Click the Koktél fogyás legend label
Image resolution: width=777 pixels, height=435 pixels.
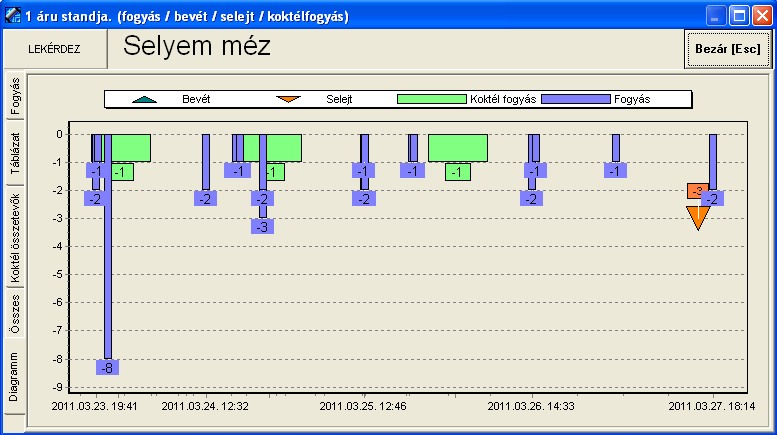pos(503,99)
